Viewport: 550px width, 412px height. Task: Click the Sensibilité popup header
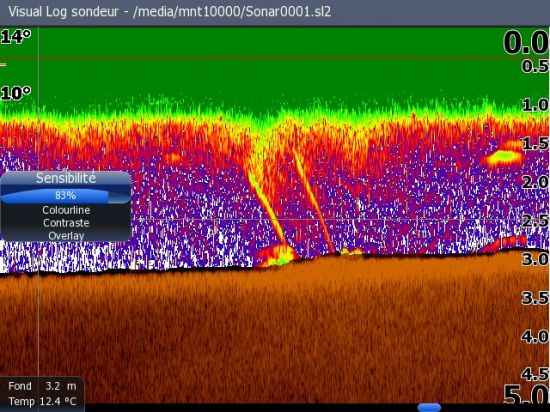pyautogui.click(x=66, y=178)
